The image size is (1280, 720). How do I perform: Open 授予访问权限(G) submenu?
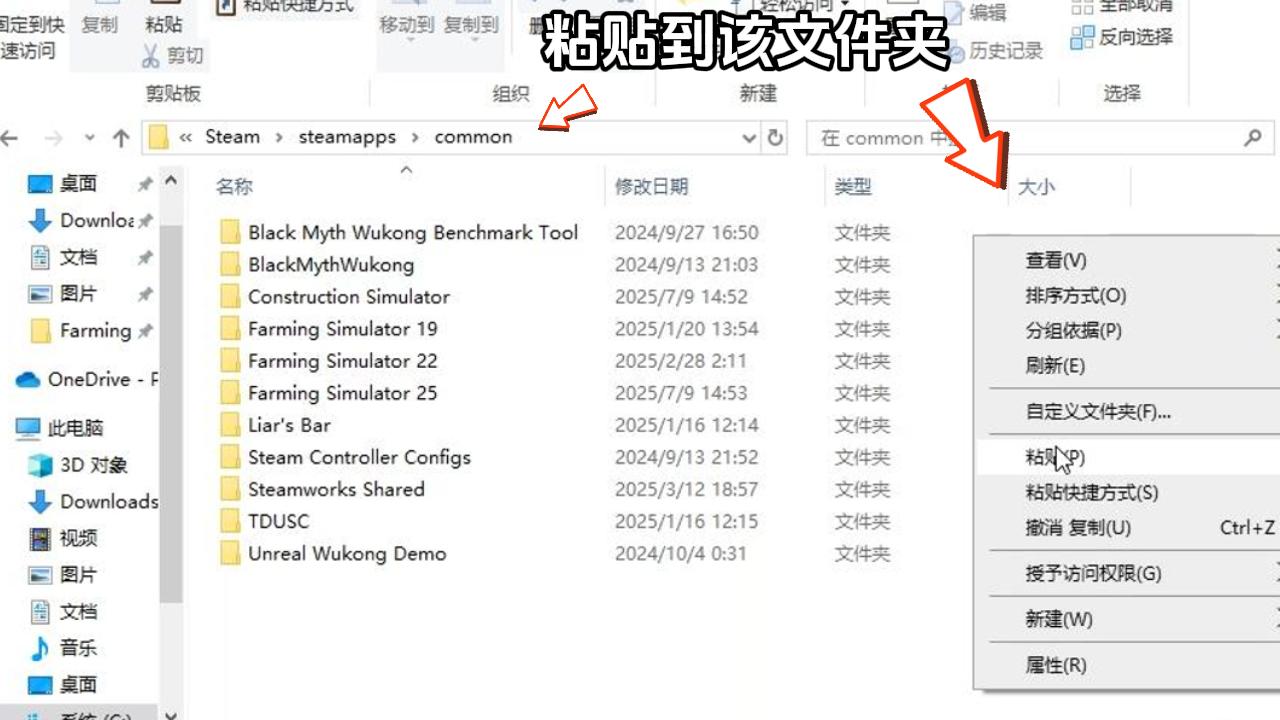[x=1127, y=573]
